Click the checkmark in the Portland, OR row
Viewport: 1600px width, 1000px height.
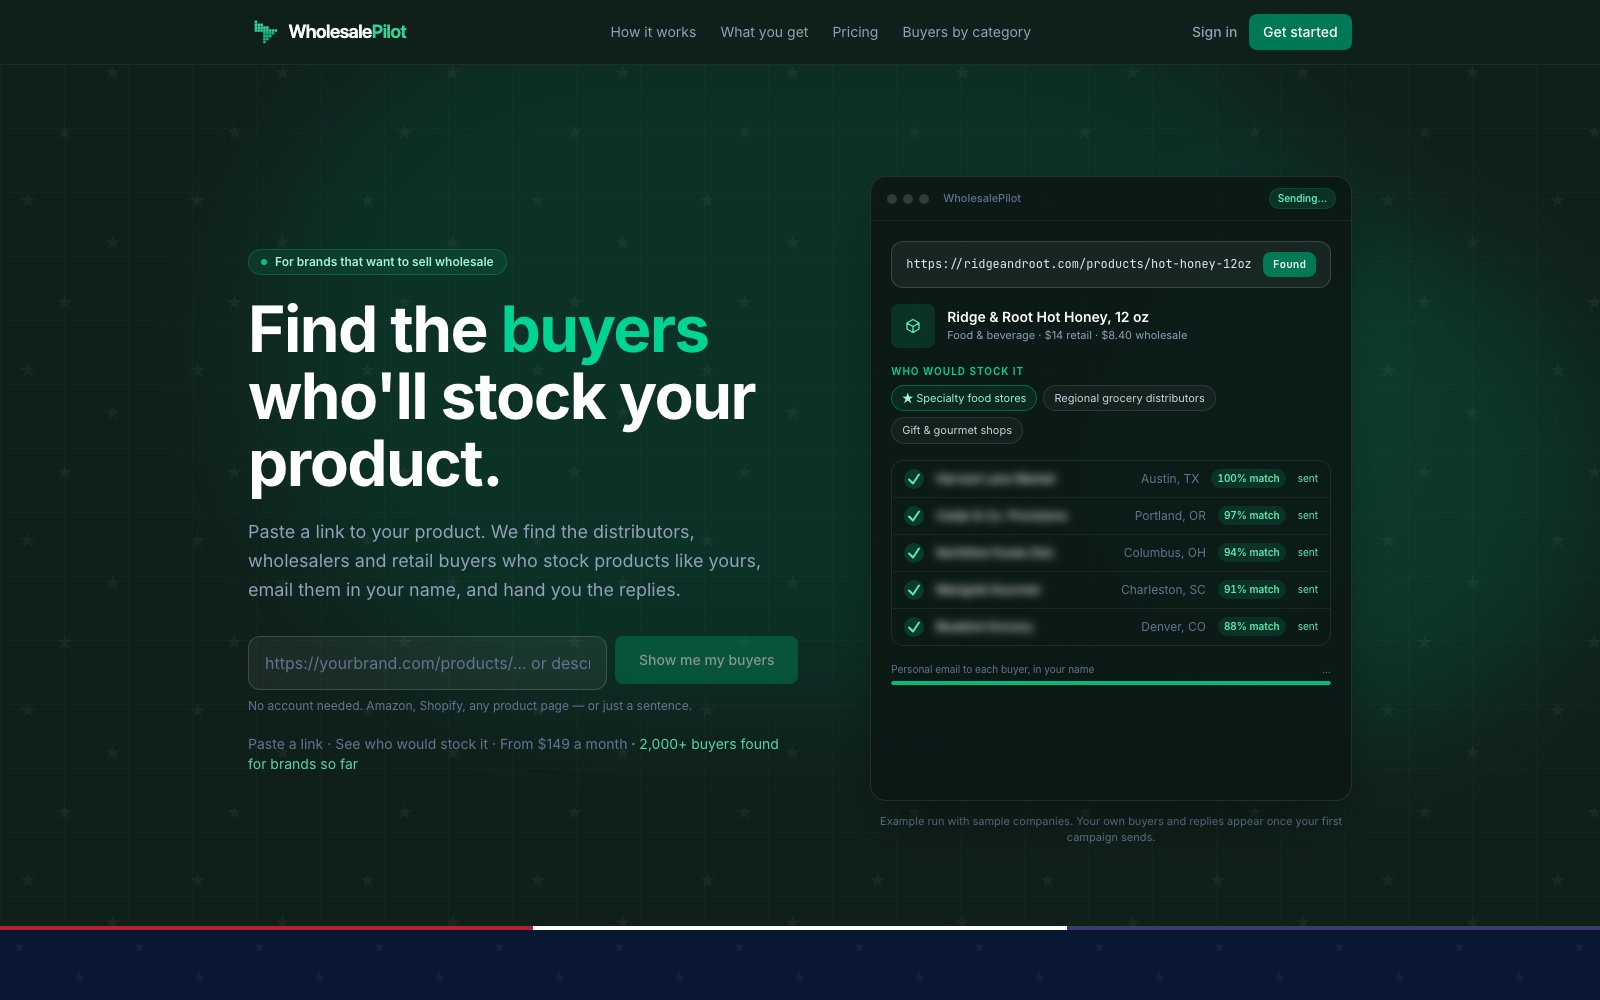click(914, 516)
